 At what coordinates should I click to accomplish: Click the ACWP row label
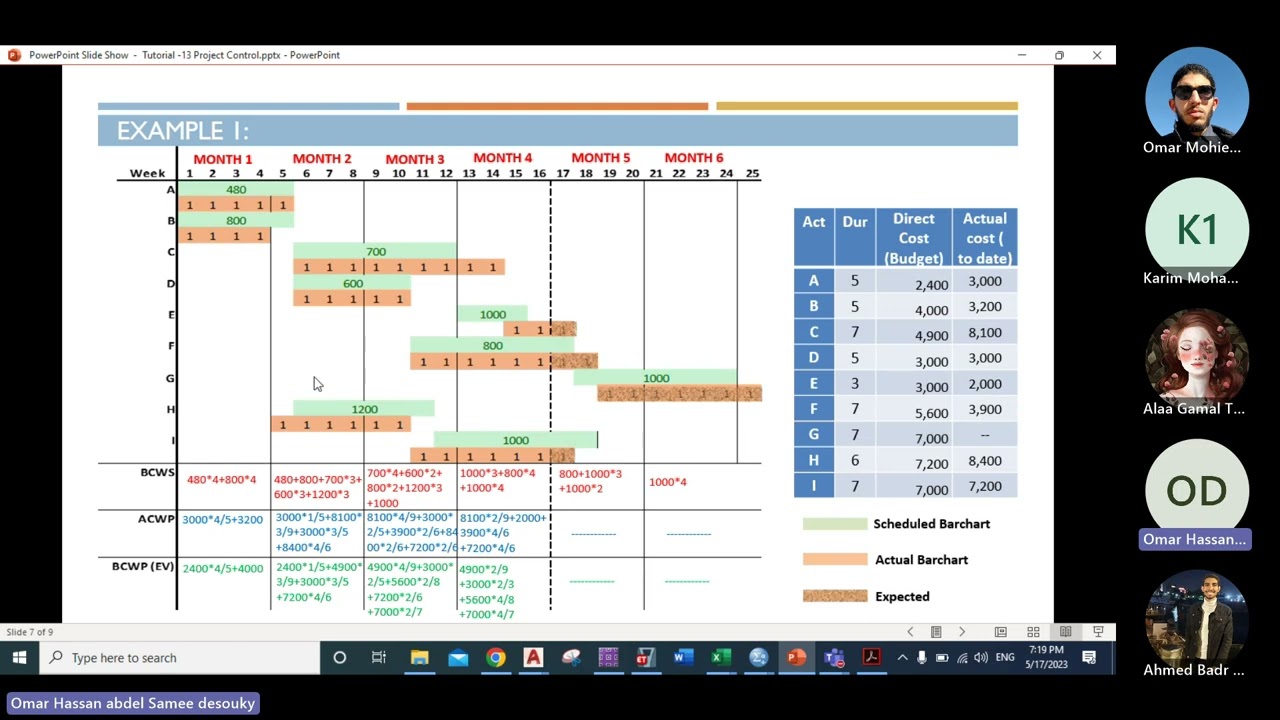(156, 519)
